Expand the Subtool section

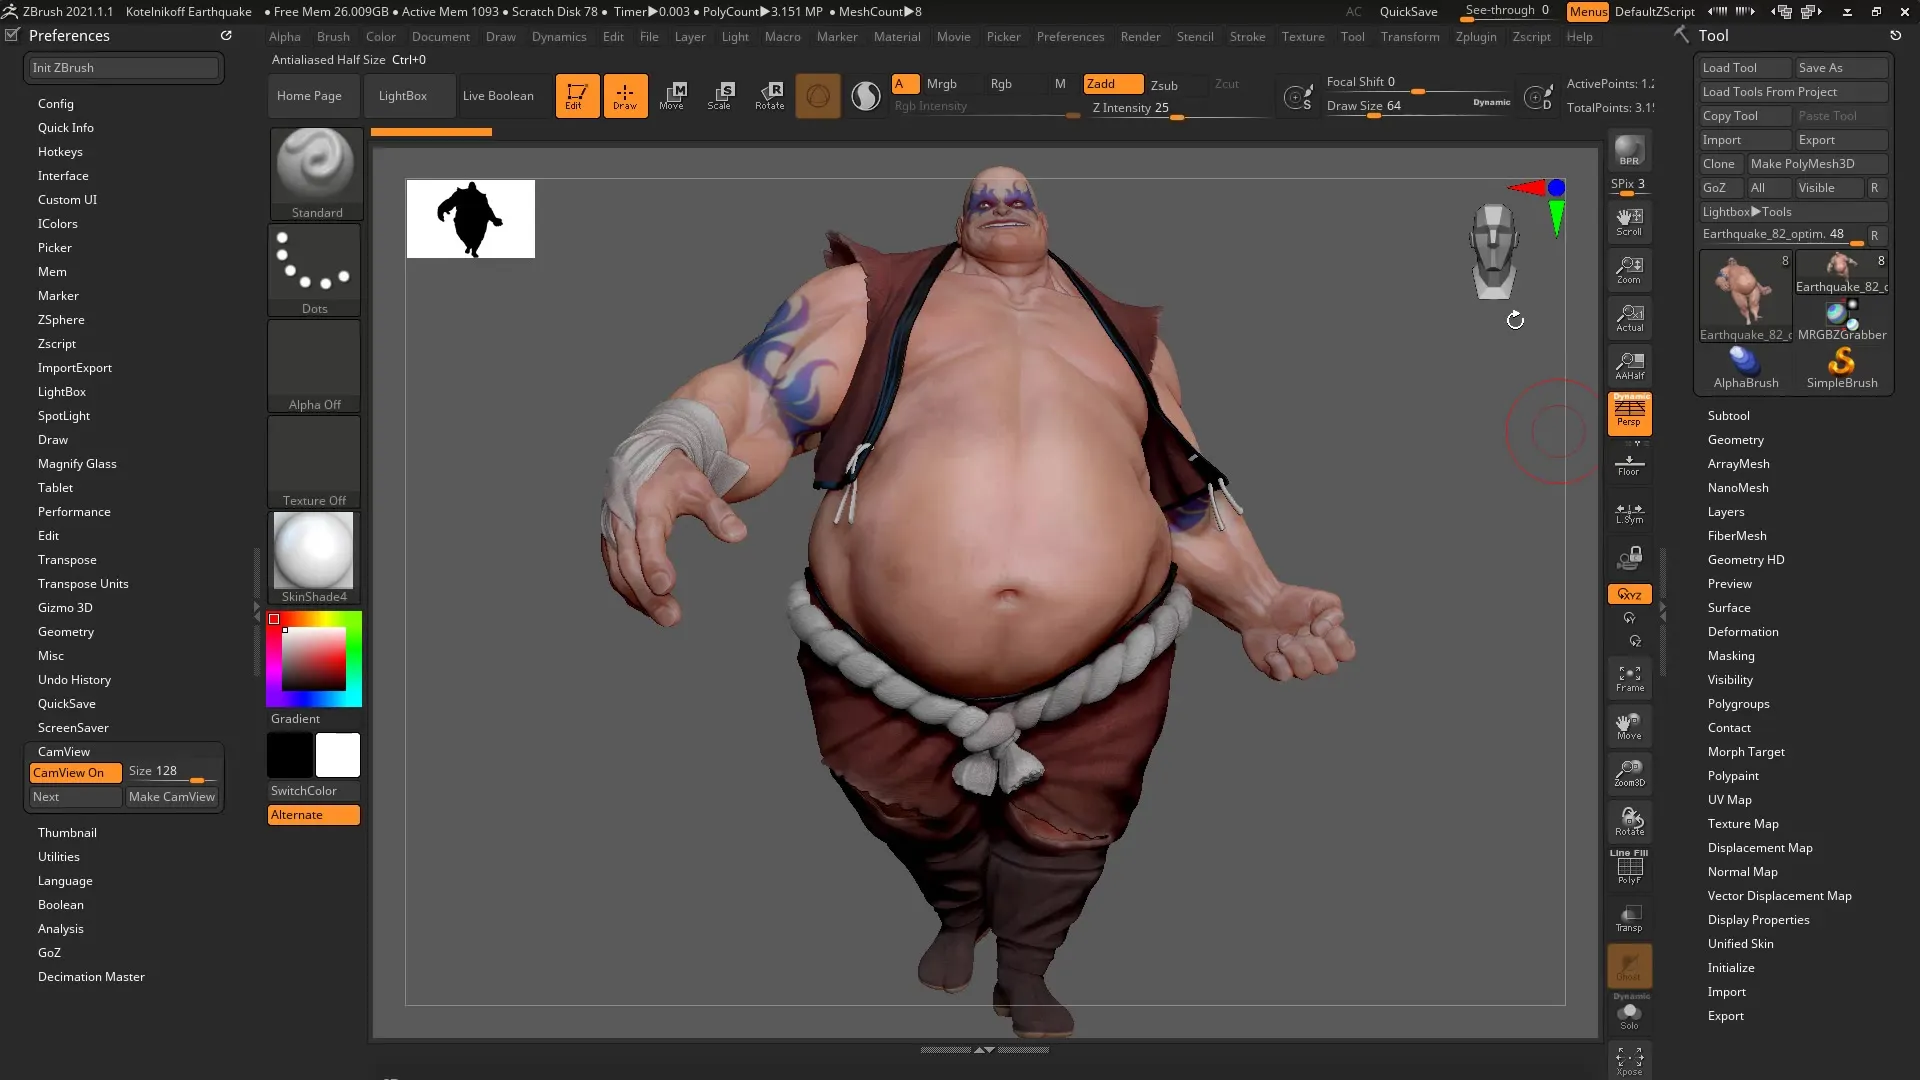1728,416
